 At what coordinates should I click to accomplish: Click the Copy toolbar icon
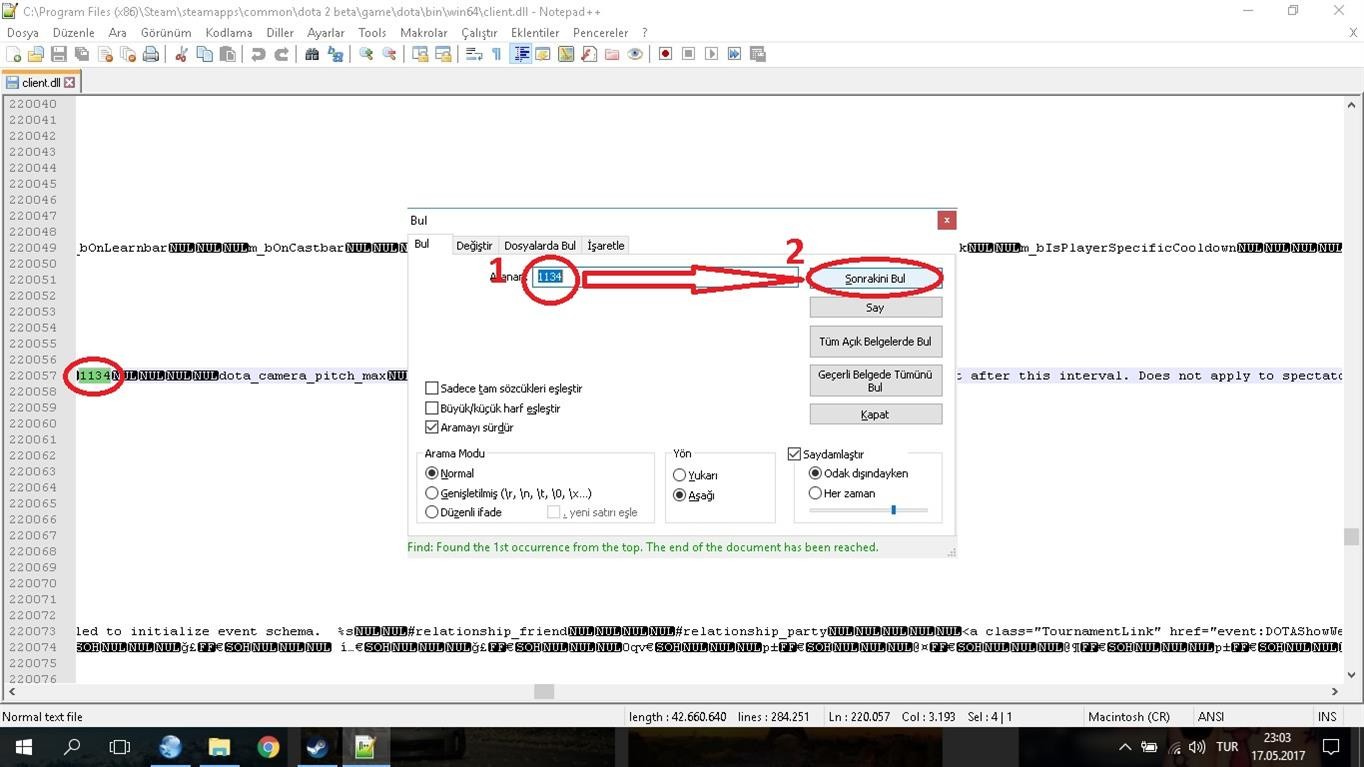click(x=205, y=54)
